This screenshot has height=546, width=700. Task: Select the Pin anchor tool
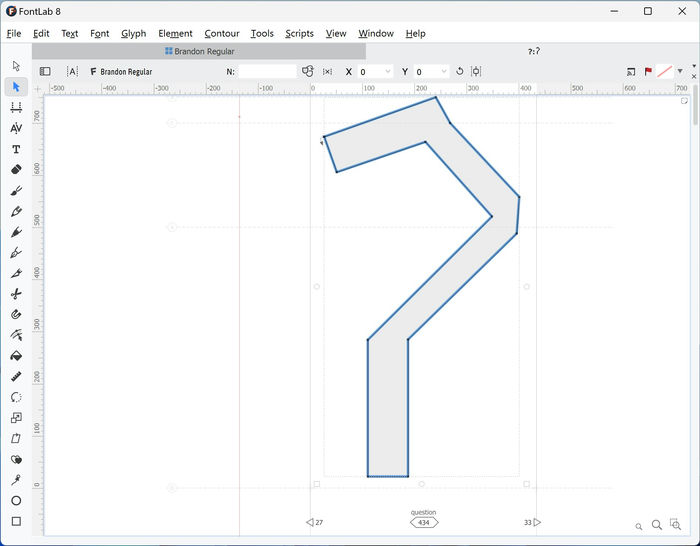16,480
